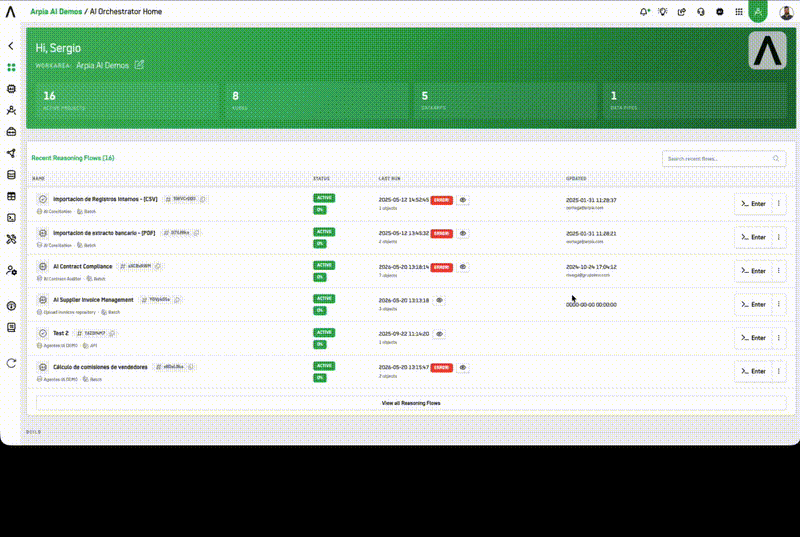Click the share export icon in top bar
Viewport: 800px width, 537px height.
(x=682, y=12)
